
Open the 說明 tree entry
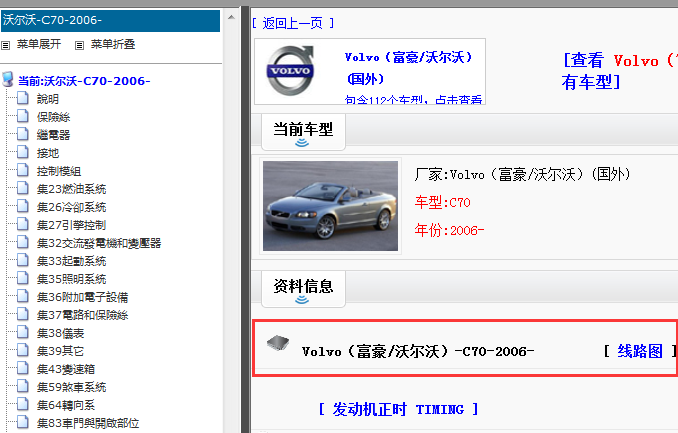[x=48, y=99]
